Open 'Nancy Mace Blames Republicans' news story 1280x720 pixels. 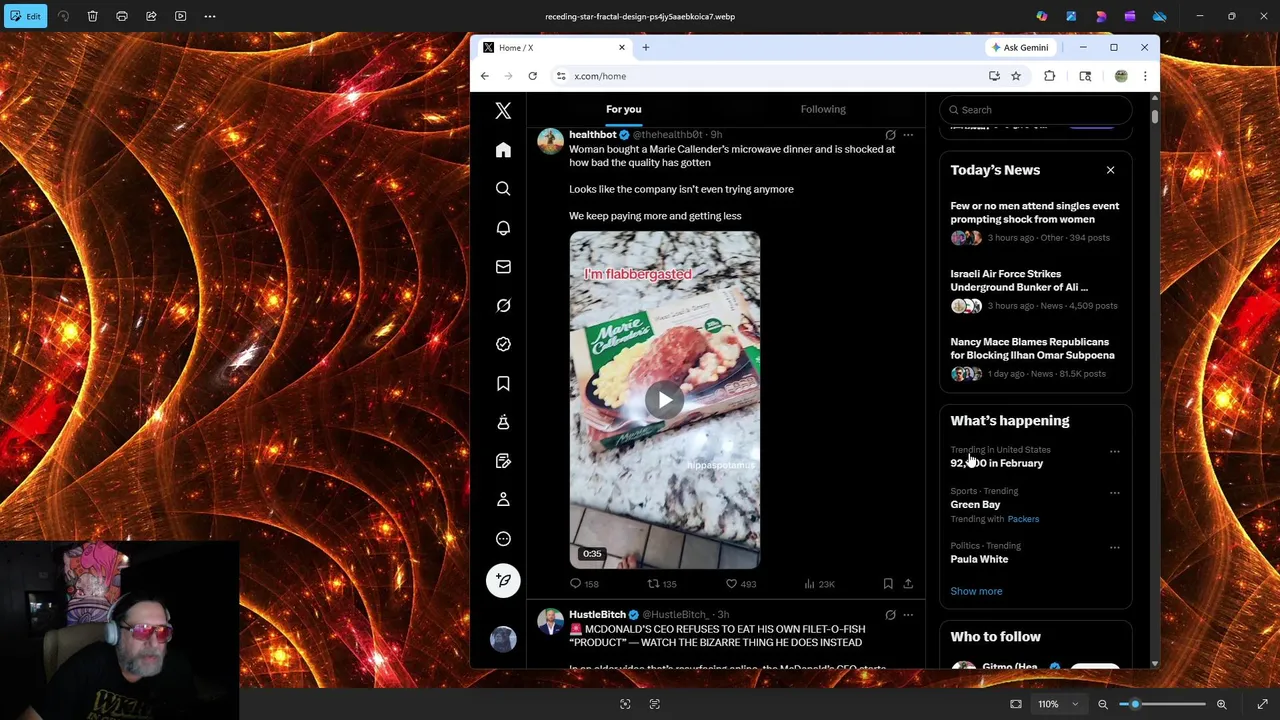tap(1032, 348)
